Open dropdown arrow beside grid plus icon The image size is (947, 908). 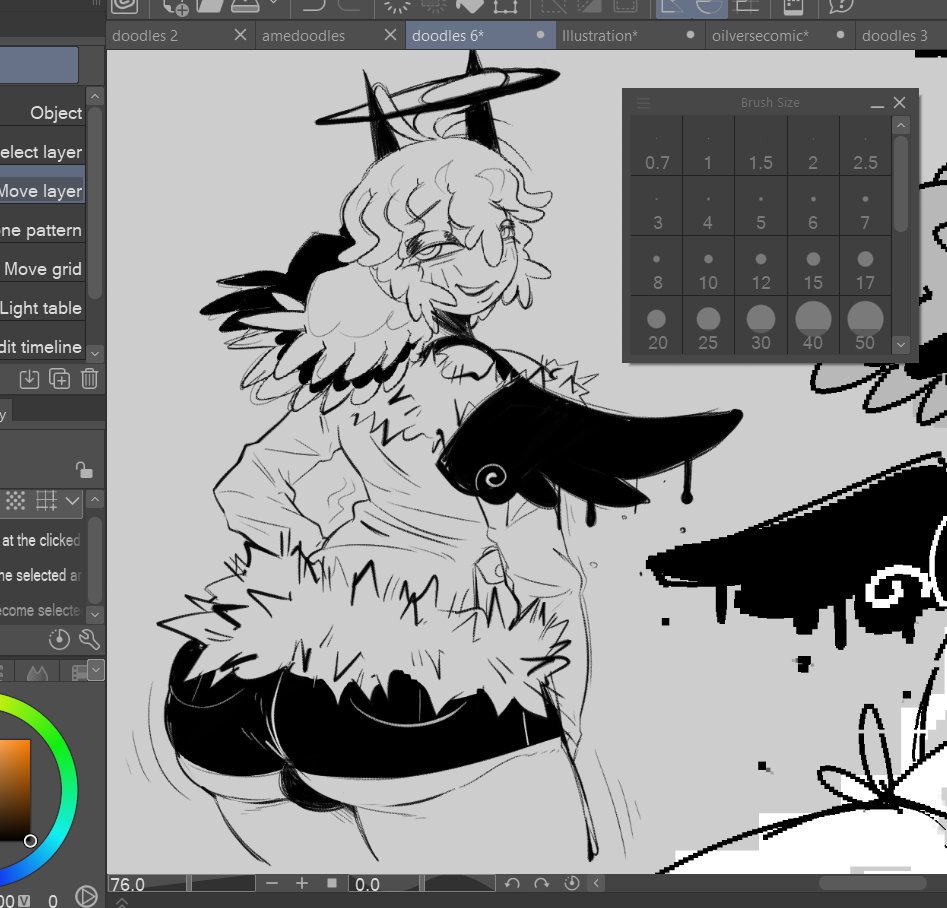click(72, 501)
